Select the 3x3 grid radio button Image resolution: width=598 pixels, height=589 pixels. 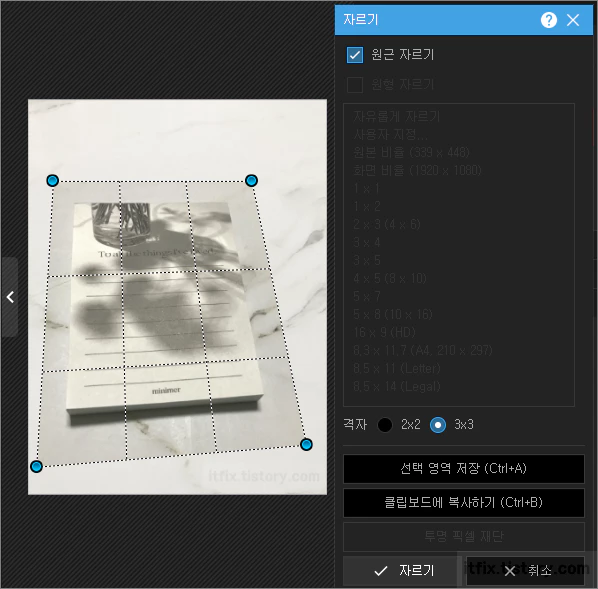click(438, 425)
